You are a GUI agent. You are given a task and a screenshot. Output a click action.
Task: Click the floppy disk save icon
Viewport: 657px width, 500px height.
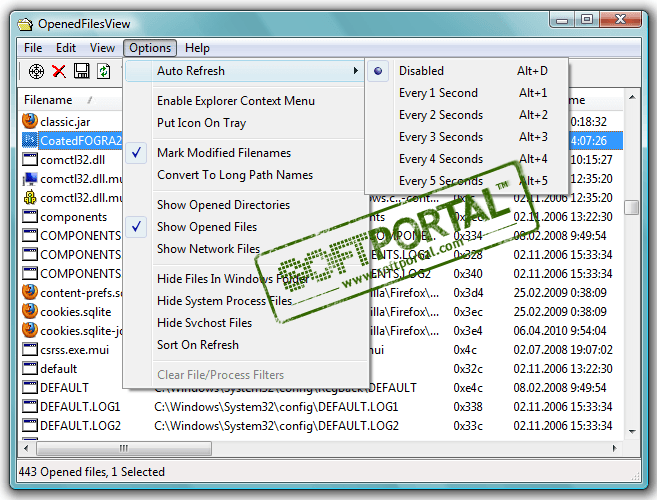[x=81, y=71]
